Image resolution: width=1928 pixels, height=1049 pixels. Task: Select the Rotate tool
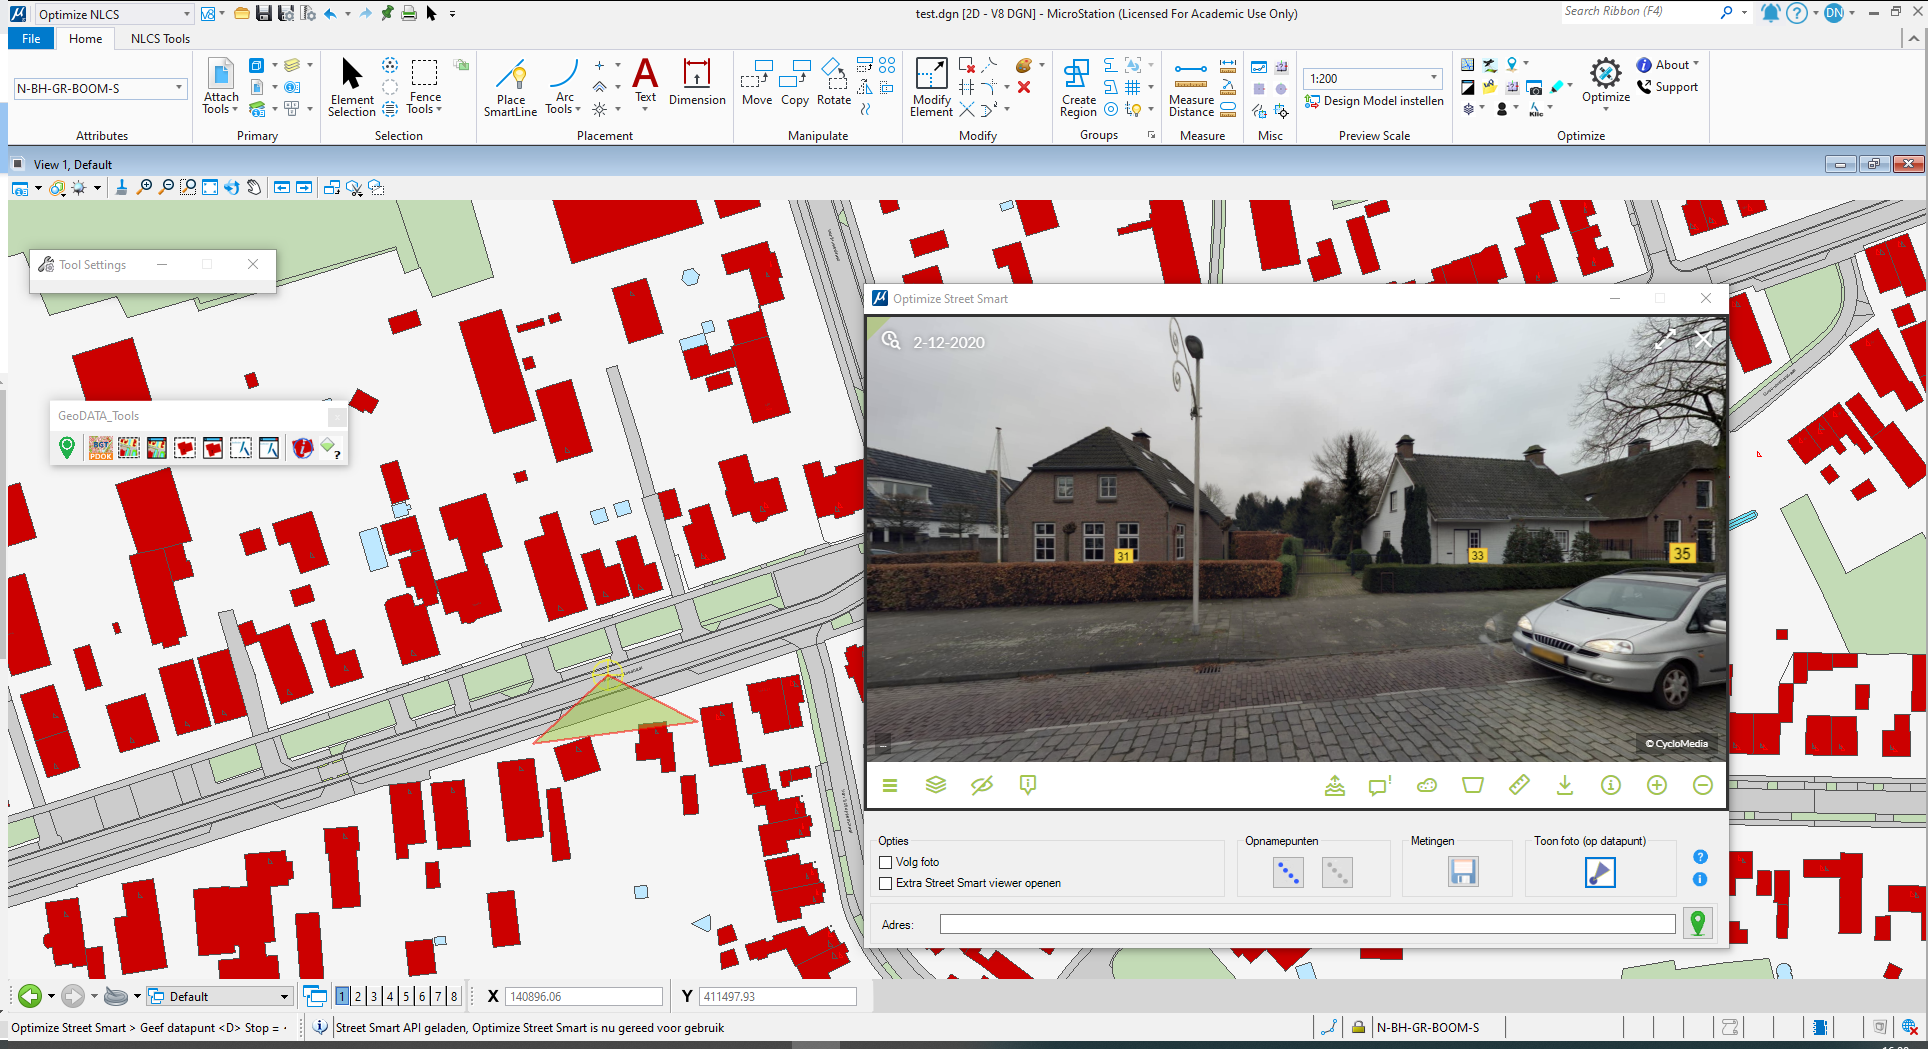point(834,82)
